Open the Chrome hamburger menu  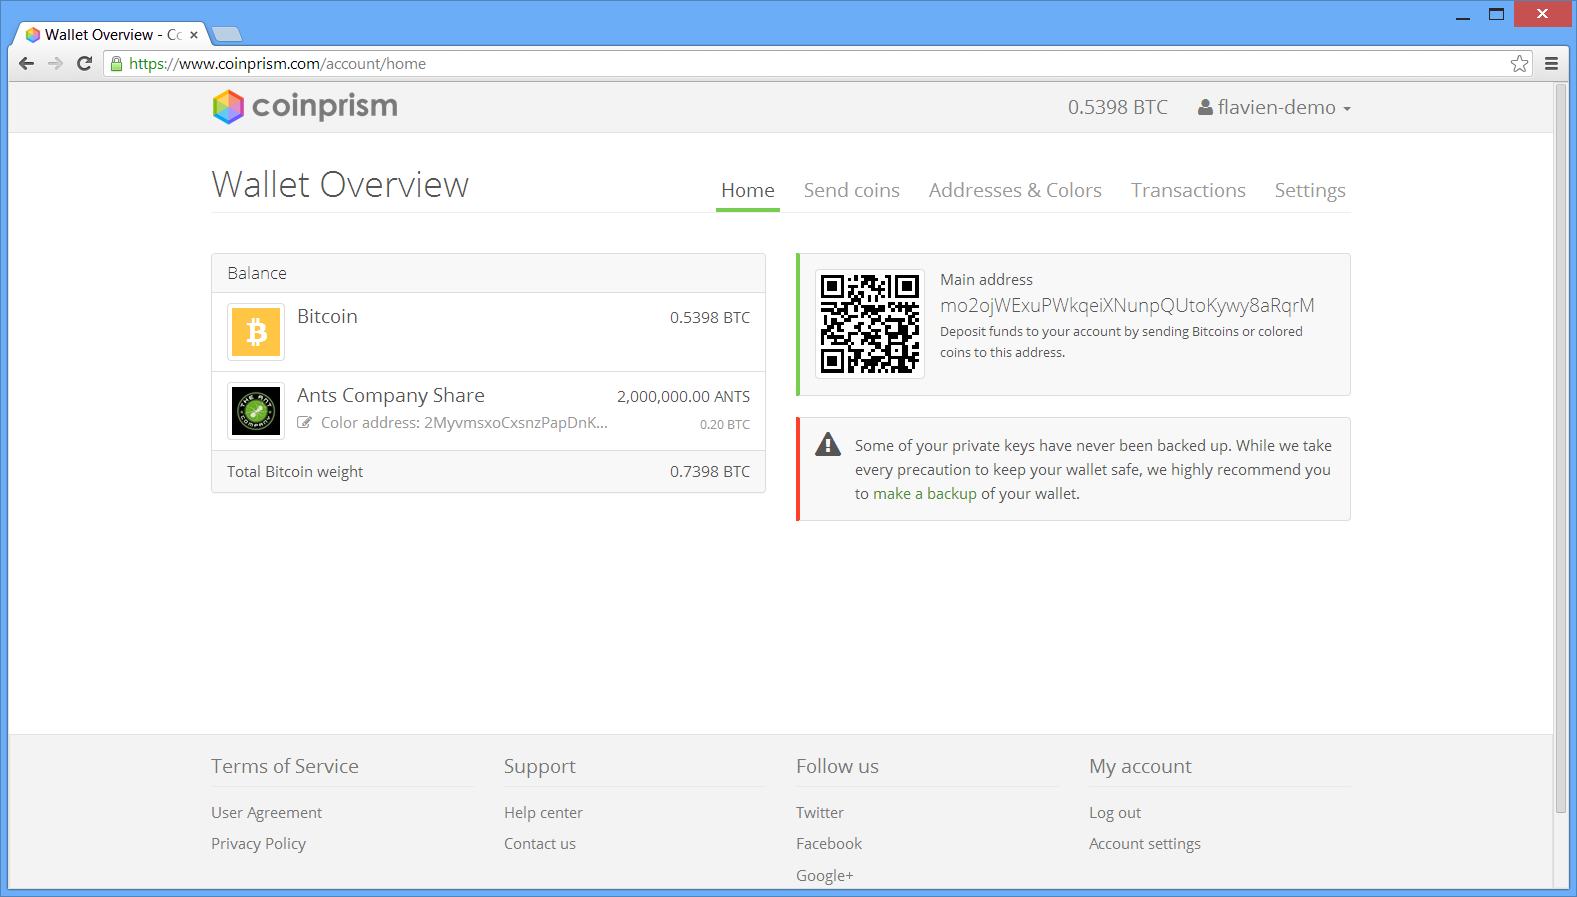pyautogui.click(x=1551, y=63)
